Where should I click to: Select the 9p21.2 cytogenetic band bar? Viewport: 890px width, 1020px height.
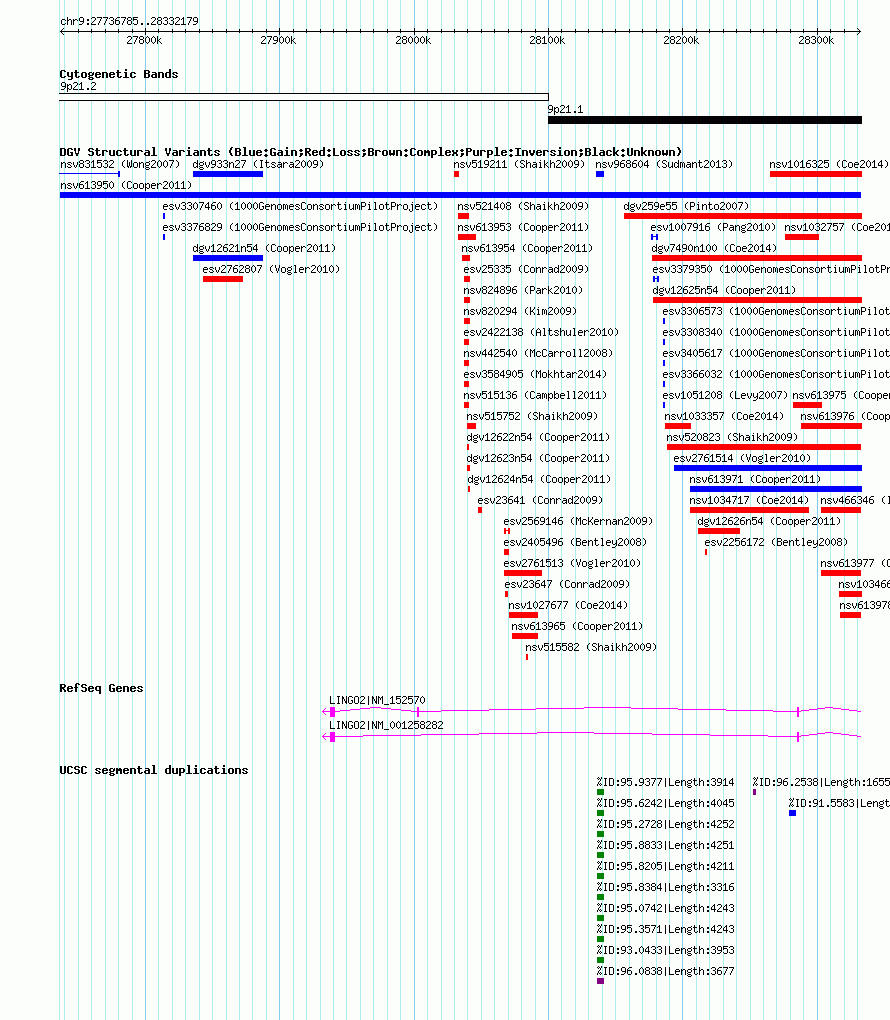tap(304, 97)
